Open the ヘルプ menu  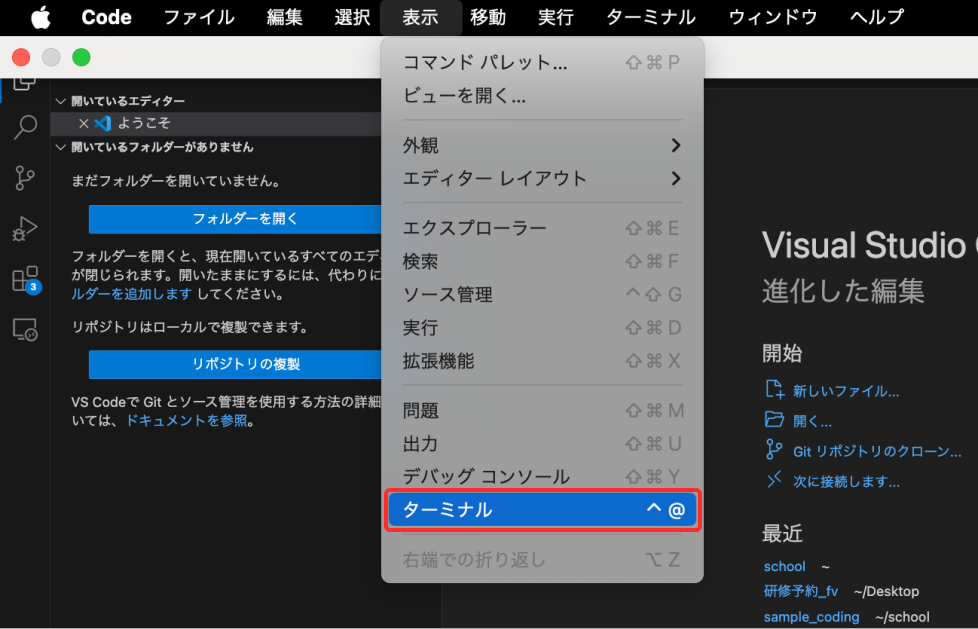point(877,17)
